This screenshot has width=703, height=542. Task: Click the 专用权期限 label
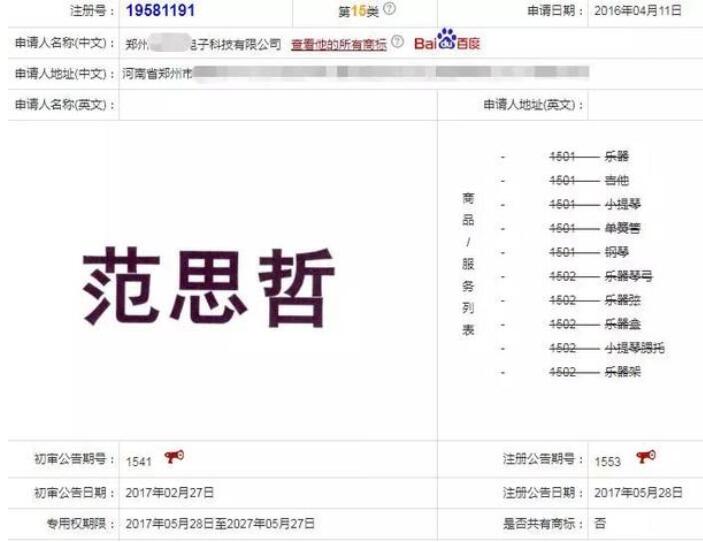pyautogui.click(x=80, y=523)
